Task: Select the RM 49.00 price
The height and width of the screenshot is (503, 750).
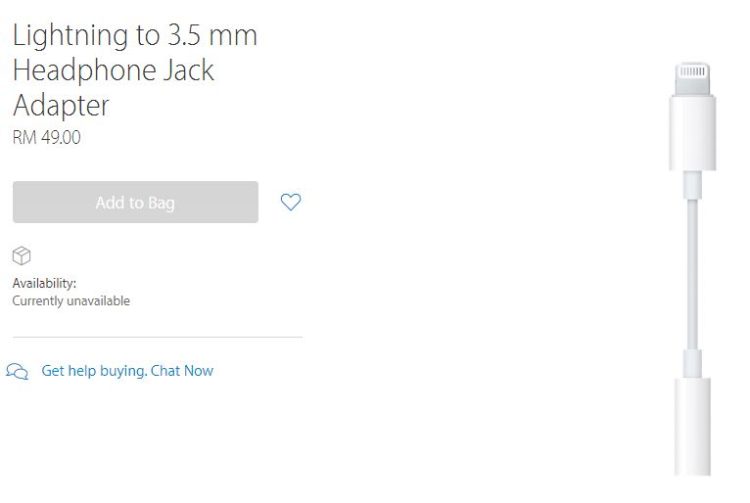Action: click(46, 138)
